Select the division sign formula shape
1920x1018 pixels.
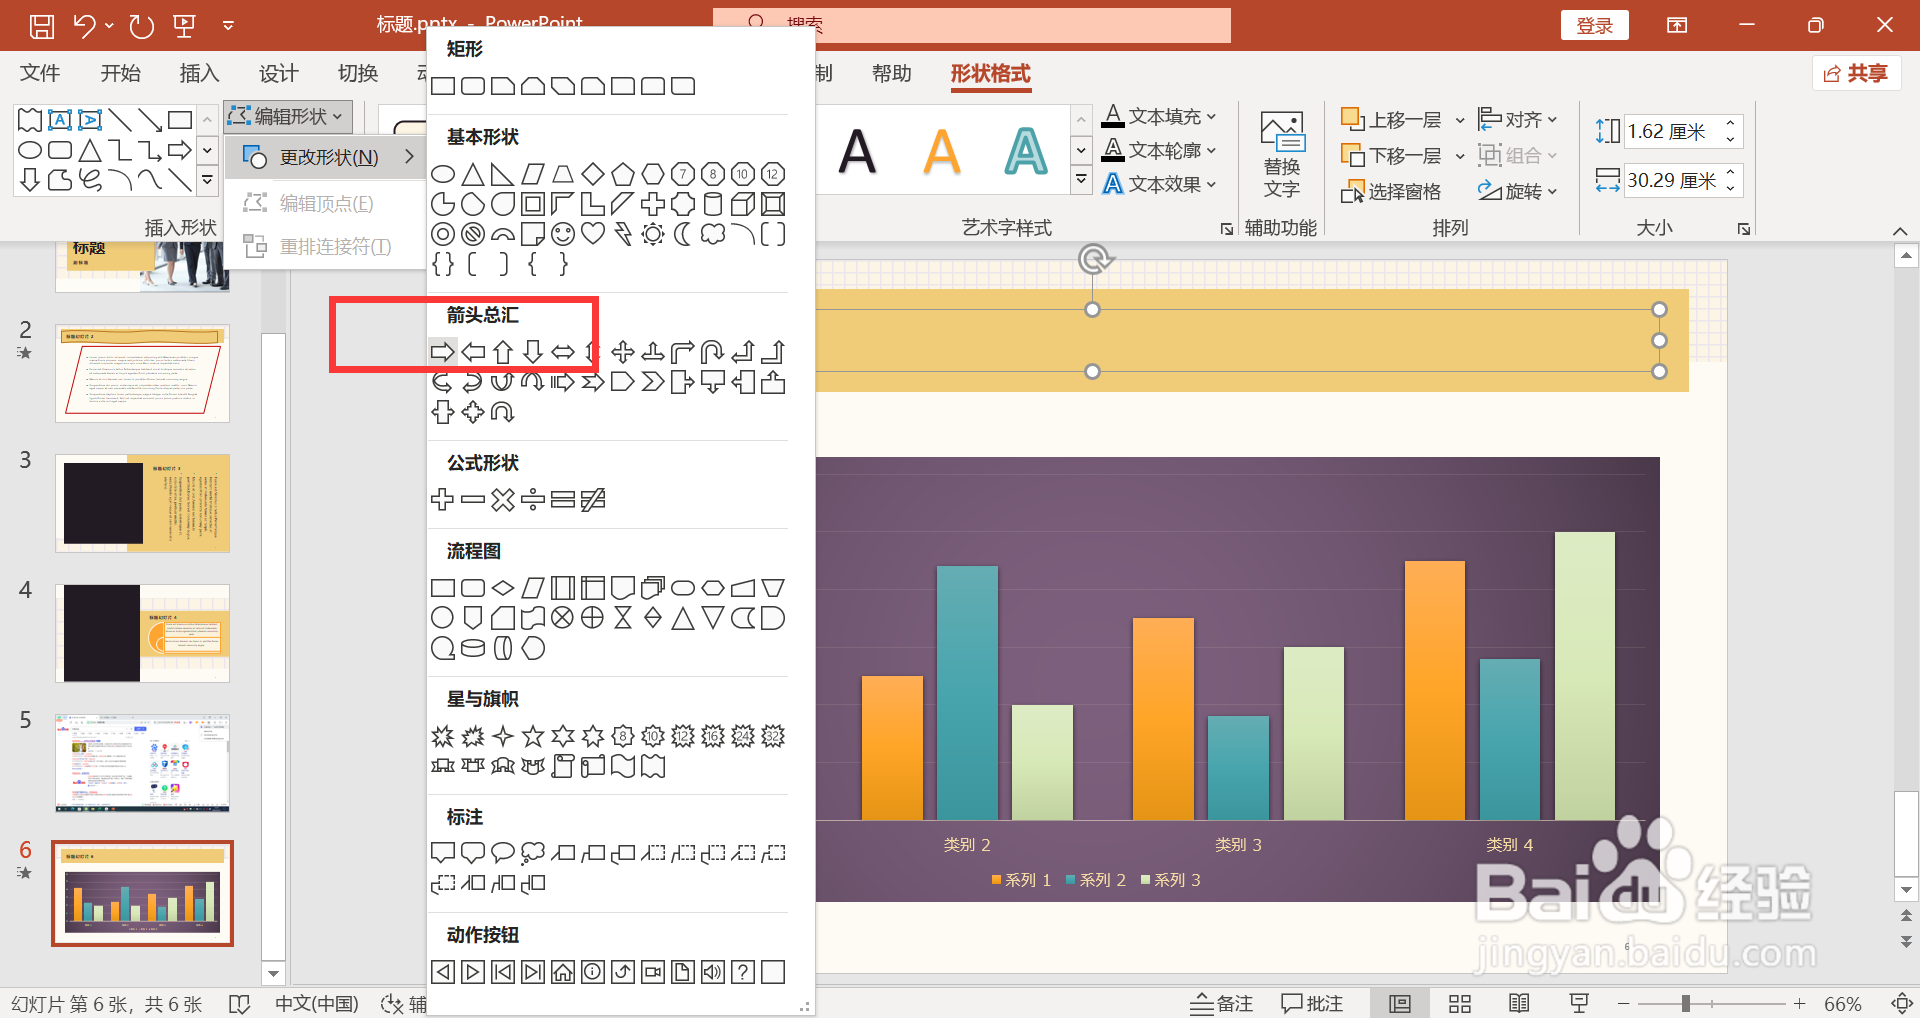click(533, 500)
